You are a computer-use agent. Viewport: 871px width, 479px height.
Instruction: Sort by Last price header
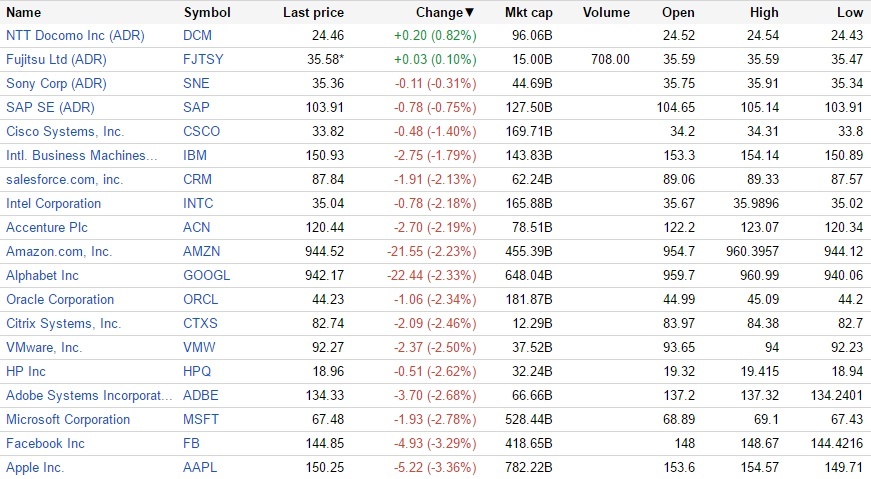point(313,13)
